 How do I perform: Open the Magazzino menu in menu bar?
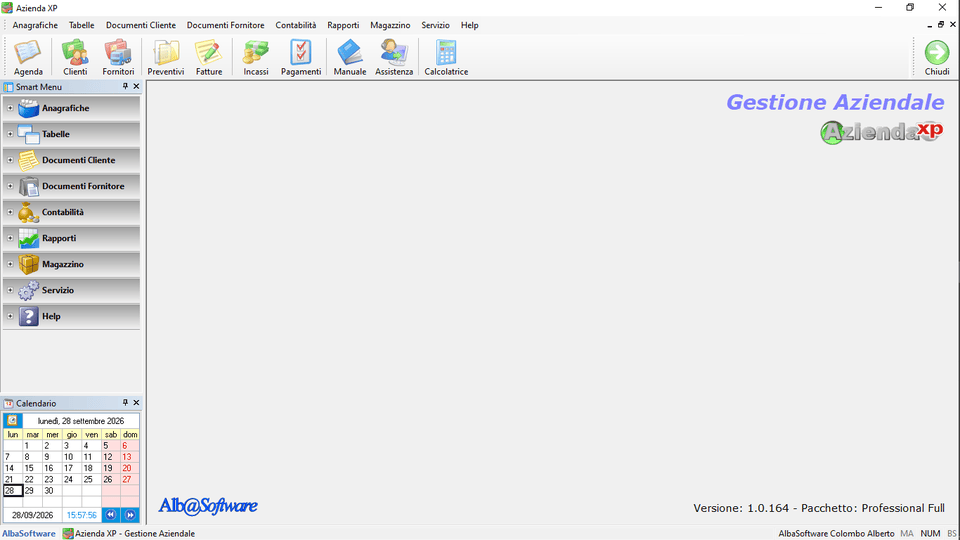(390, 25)
